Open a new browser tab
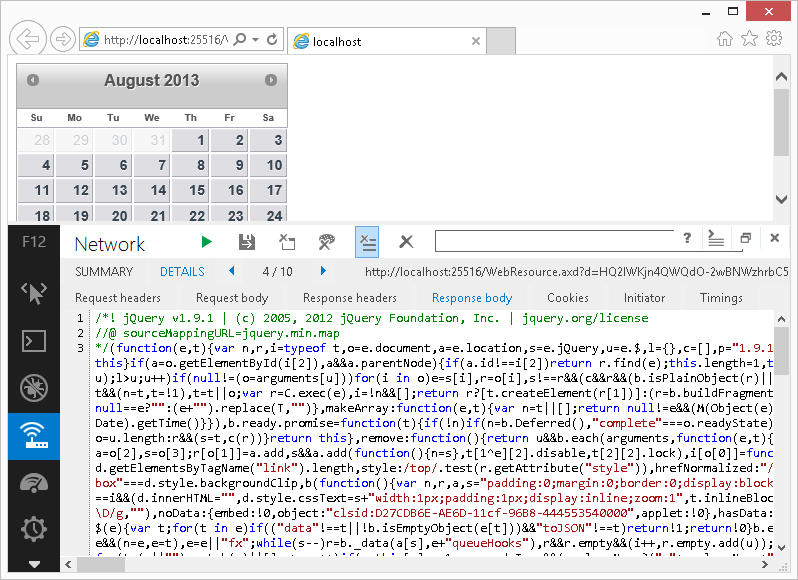798x580 pixels. click(501, 41)
